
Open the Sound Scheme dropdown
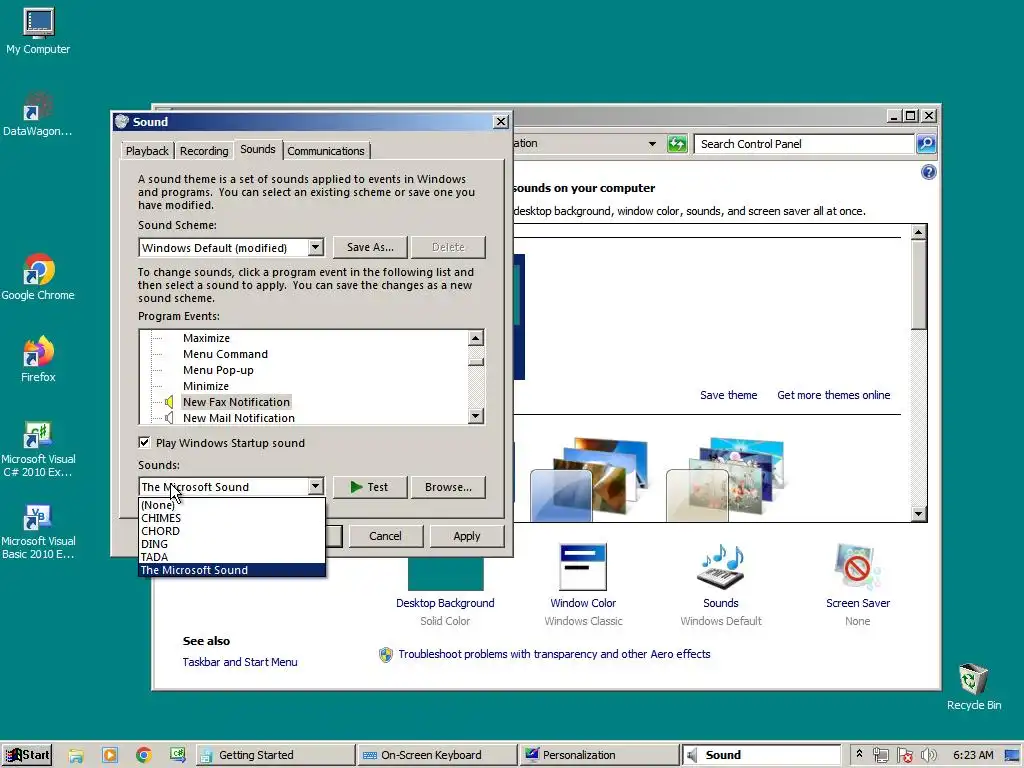(x=315, y=248)
